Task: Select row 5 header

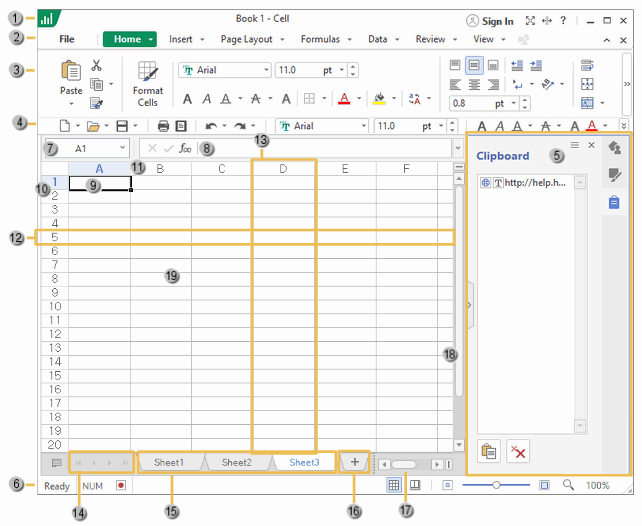Action: [54, 237]
